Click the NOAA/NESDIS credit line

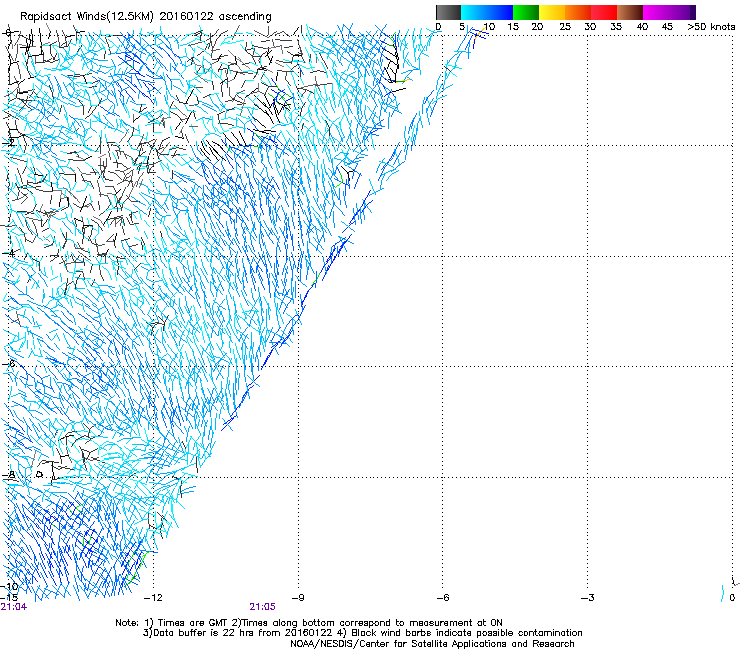click(x=432, y=644)
